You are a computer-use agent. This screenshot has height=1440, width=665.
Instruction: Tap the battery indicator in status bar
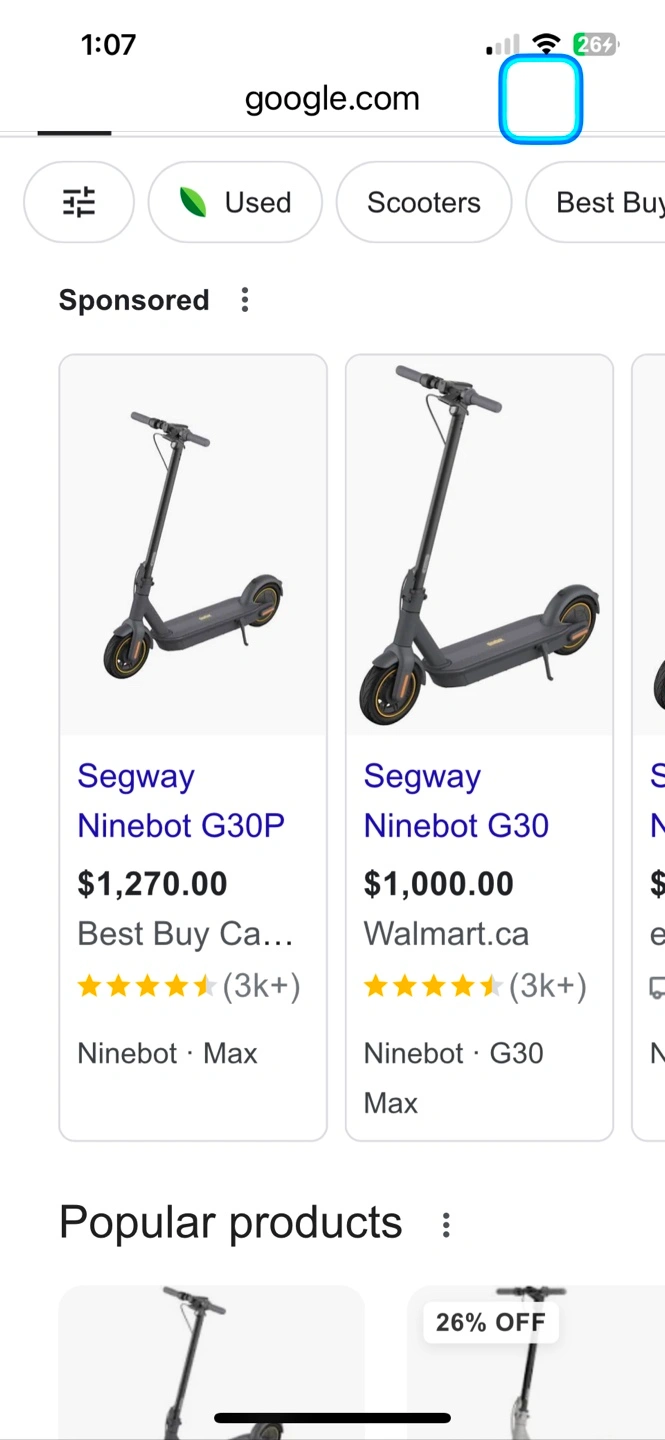pos(595,44)
